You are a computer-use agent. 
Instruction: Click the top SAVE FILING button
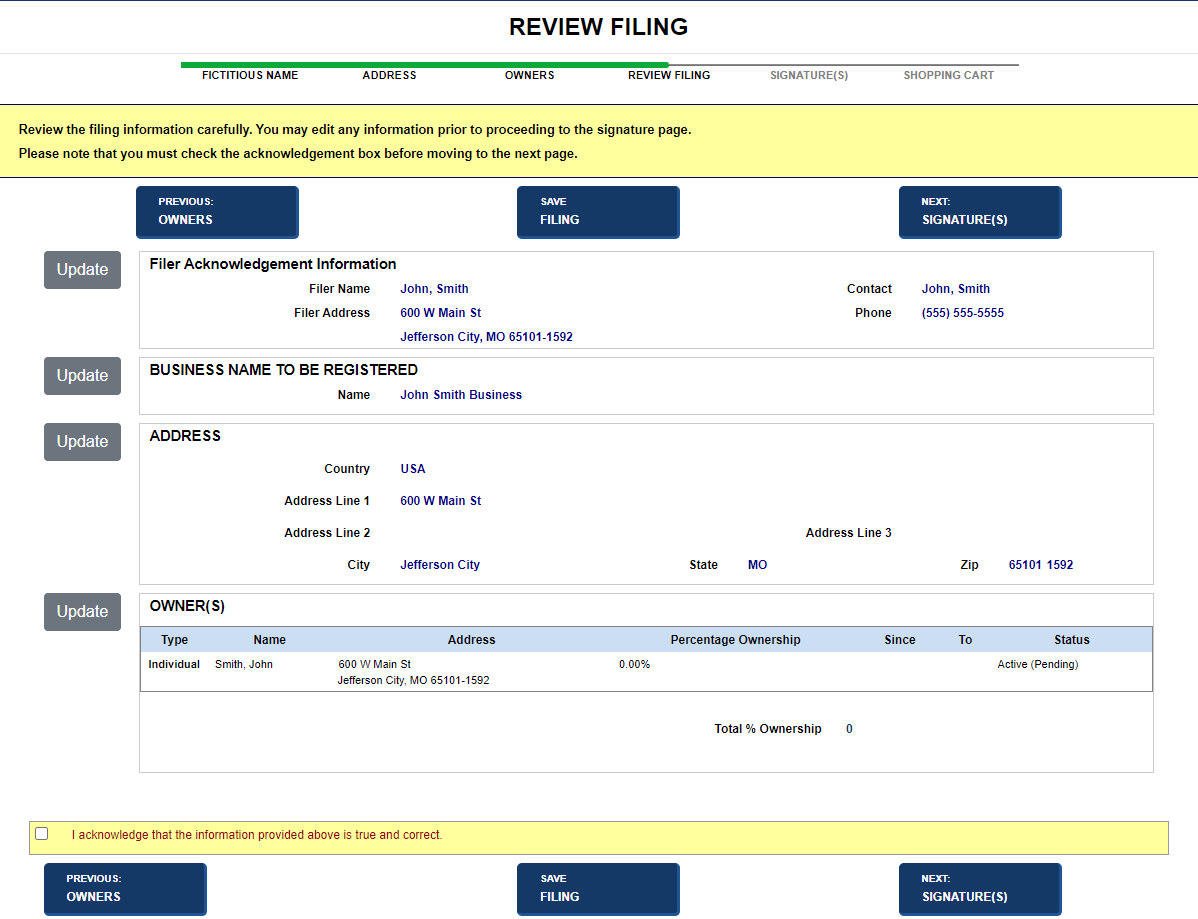[598, 212]
